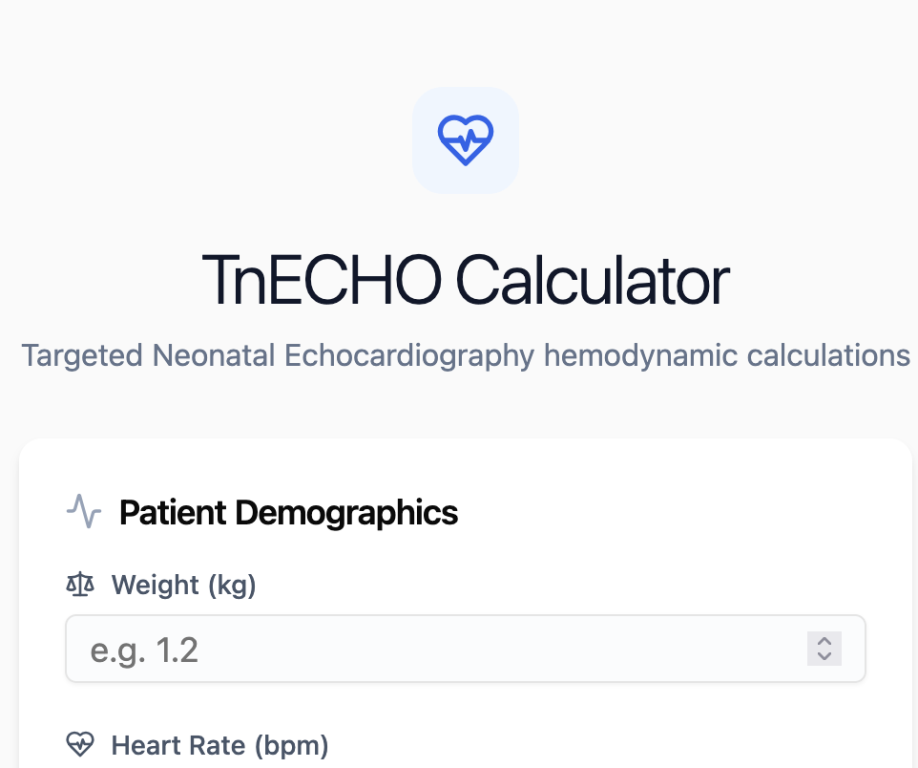
Task: Click the 'e.g. 1.2' placeholder text
Action: (144, 650)
